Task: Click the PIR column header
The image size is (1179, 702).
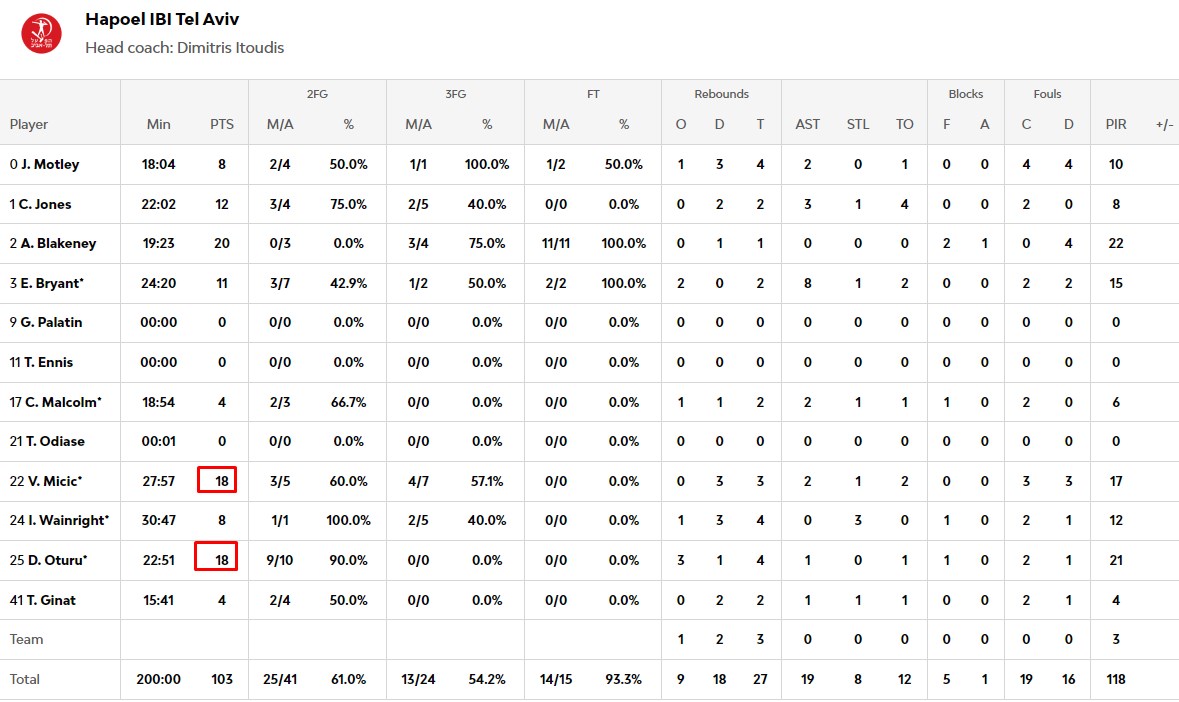Action: (1116, 124)
